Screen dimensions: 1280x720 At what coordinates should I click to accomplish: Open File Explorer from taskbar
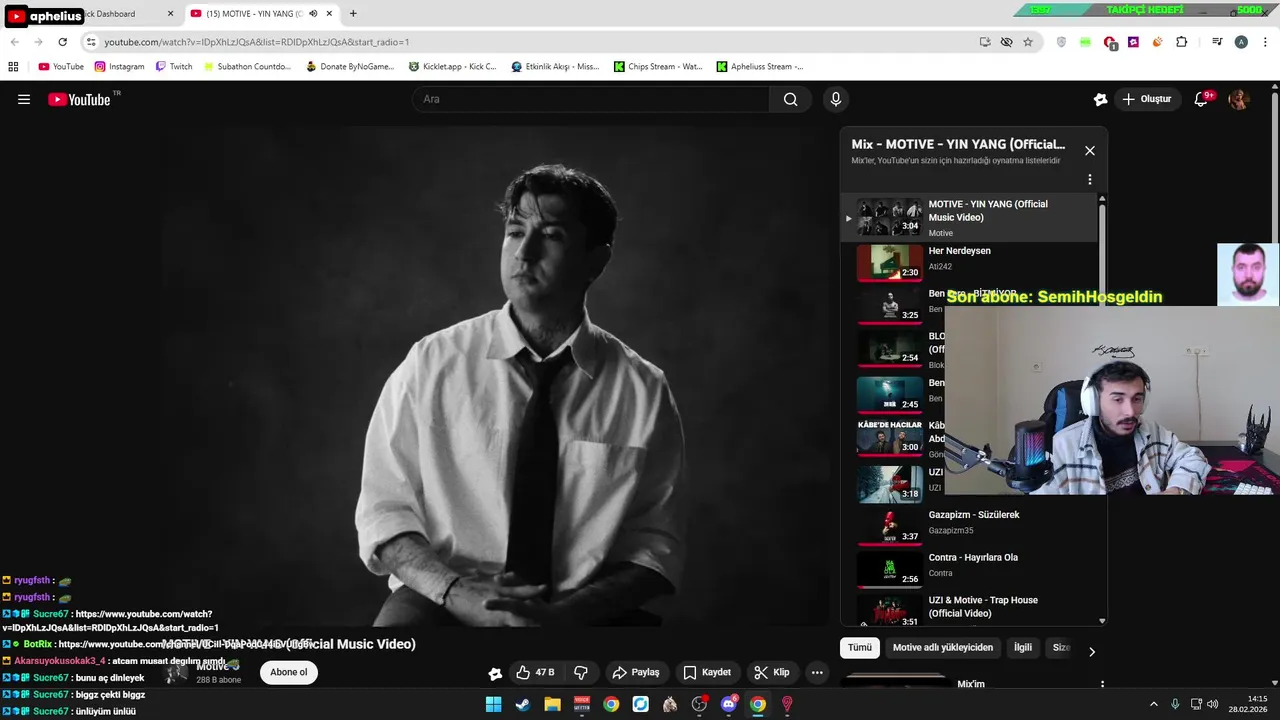click(x=552, y=704)
